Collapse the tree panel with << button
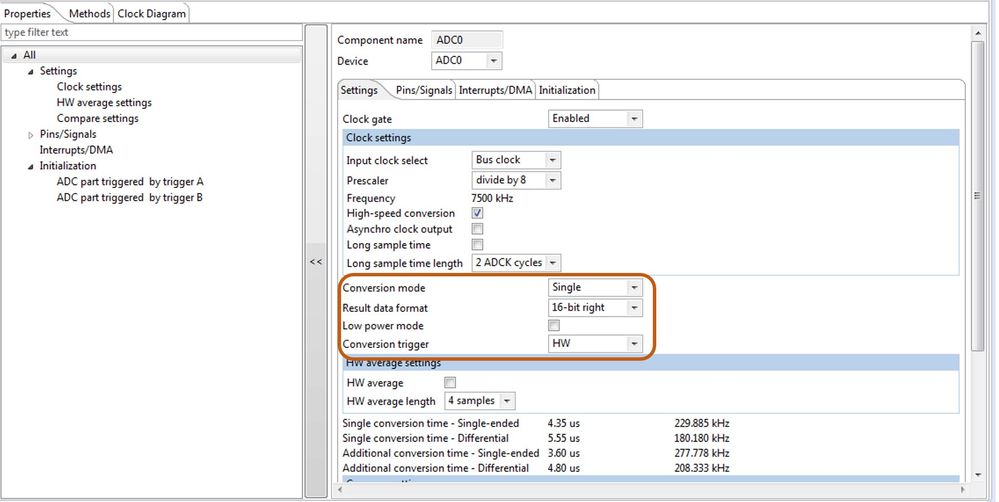The image size is (999, 502). coord(316,261)
